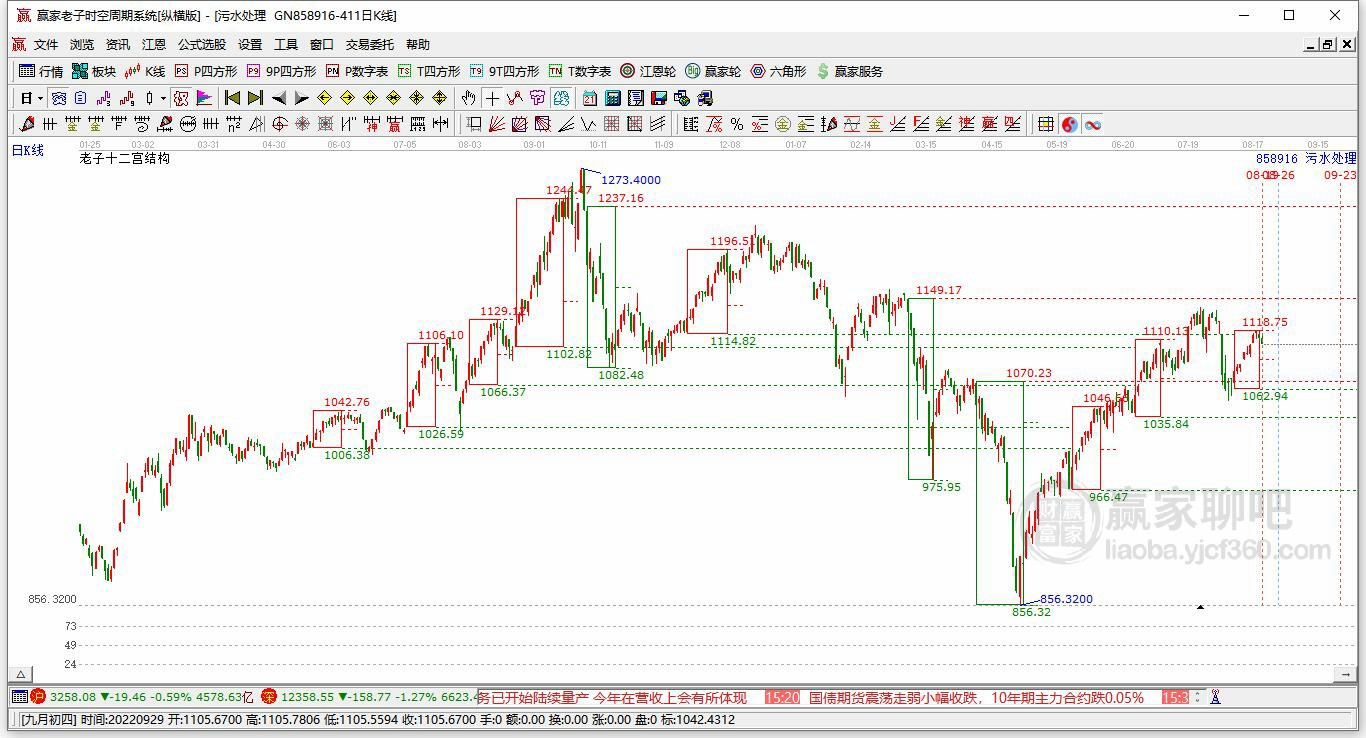Jump to first bar icon
The height and width of the screenshot is (738, 1366).
(232, 98)
